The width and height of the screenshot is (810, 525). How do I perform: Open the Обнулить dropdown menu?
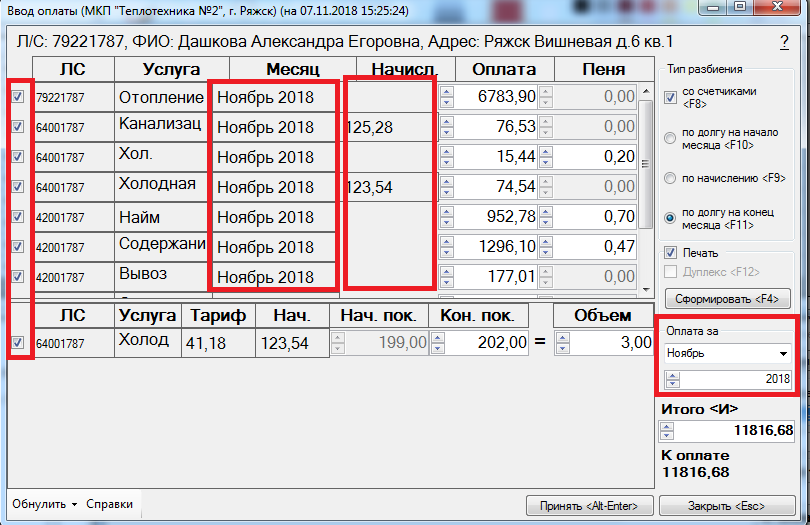click(45, 504)
